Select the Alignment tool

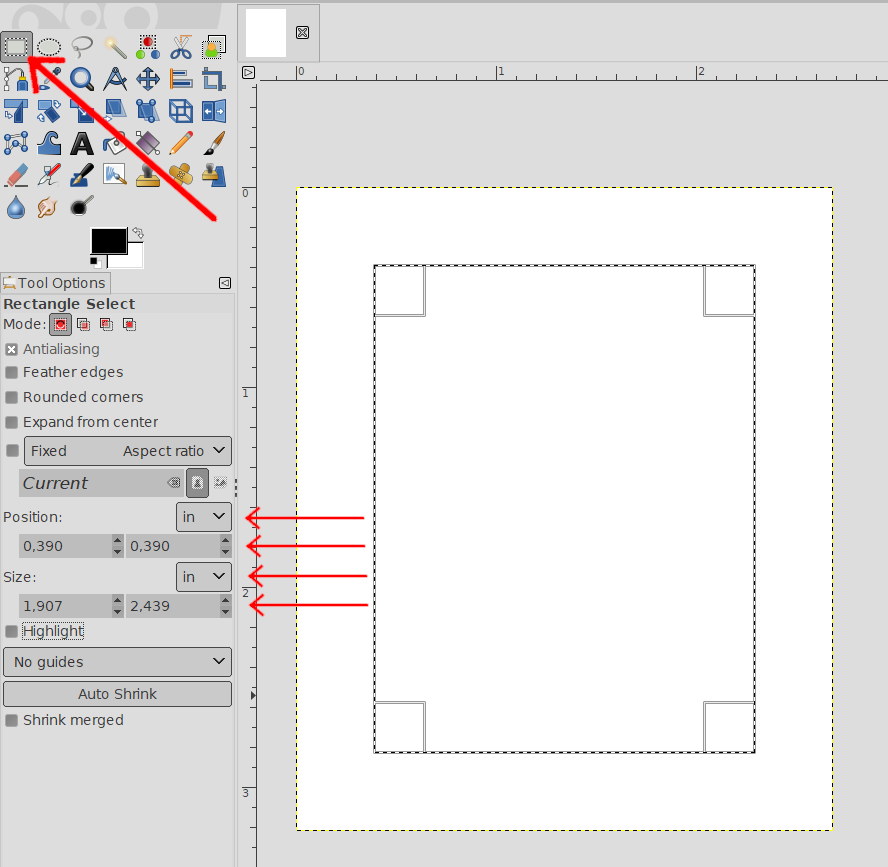(181, 79)
